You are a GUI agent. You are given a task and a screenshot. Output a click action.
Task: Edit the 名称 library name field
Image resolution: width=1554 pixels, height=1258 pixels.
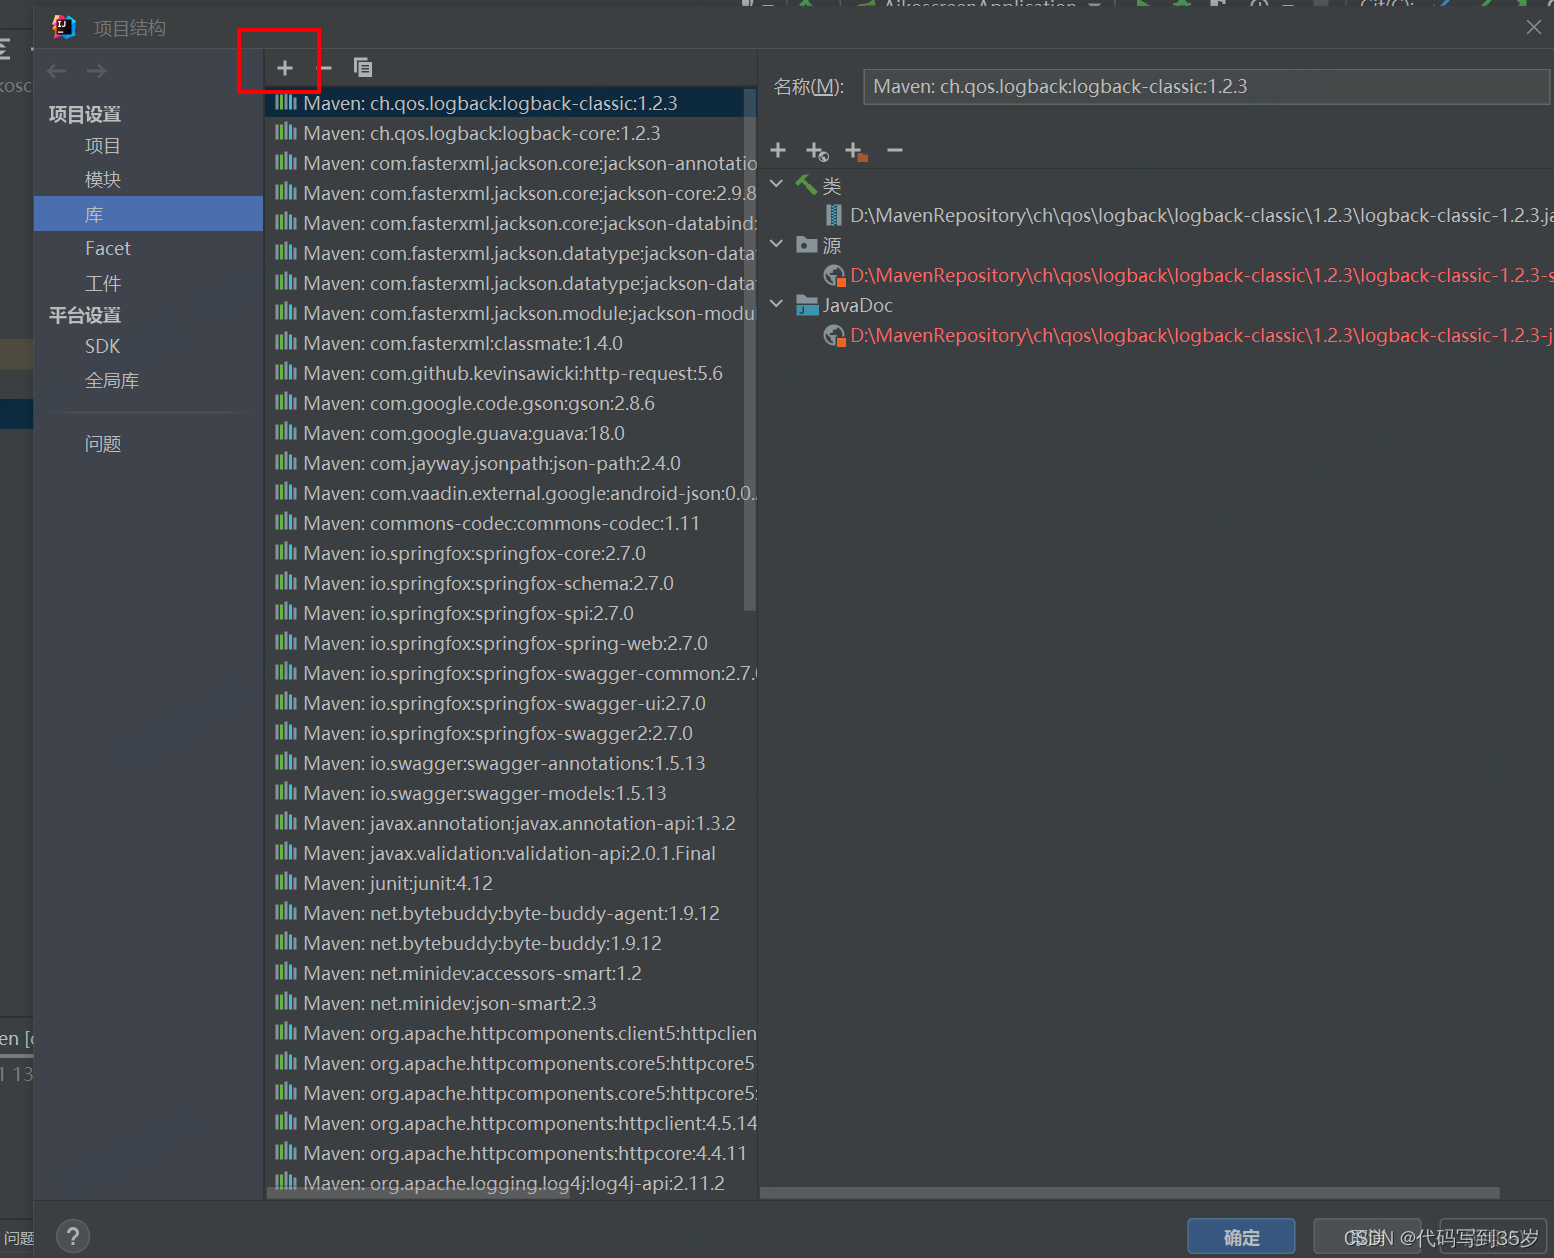pyautogui.click(x=1206, y=87)
